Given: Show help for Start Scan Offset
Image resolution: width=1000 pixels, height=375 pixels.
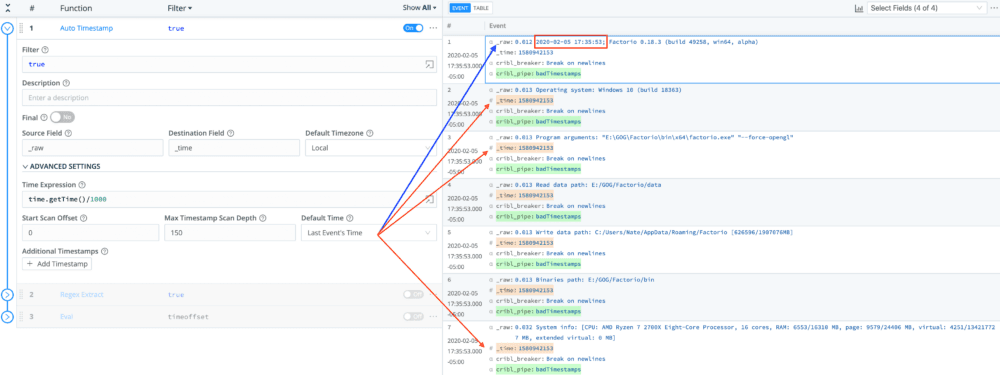Looking at the screenshot, I should (x=84, y=218).
